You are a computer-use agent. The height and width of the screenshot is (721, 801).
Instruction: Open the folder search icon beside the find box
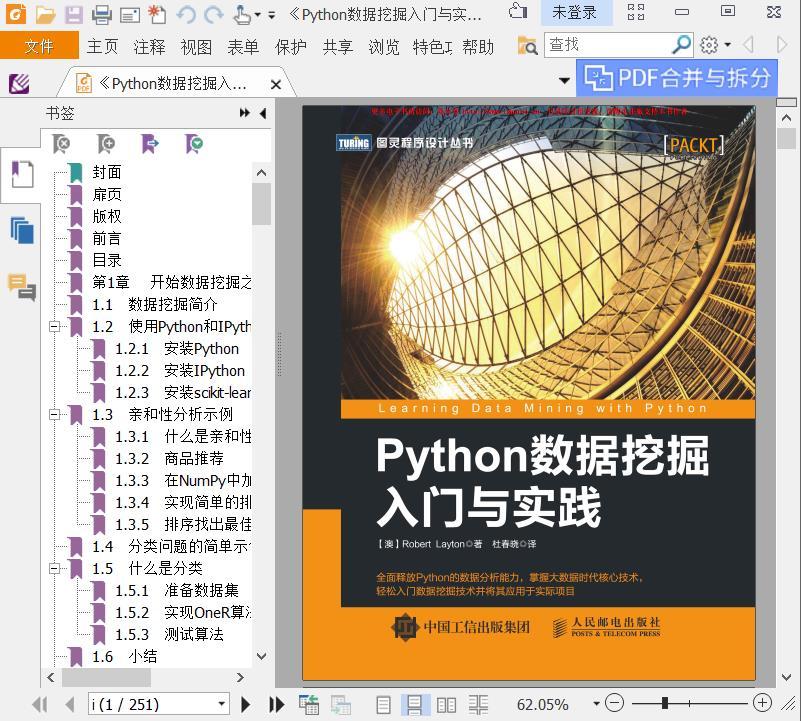527,45
